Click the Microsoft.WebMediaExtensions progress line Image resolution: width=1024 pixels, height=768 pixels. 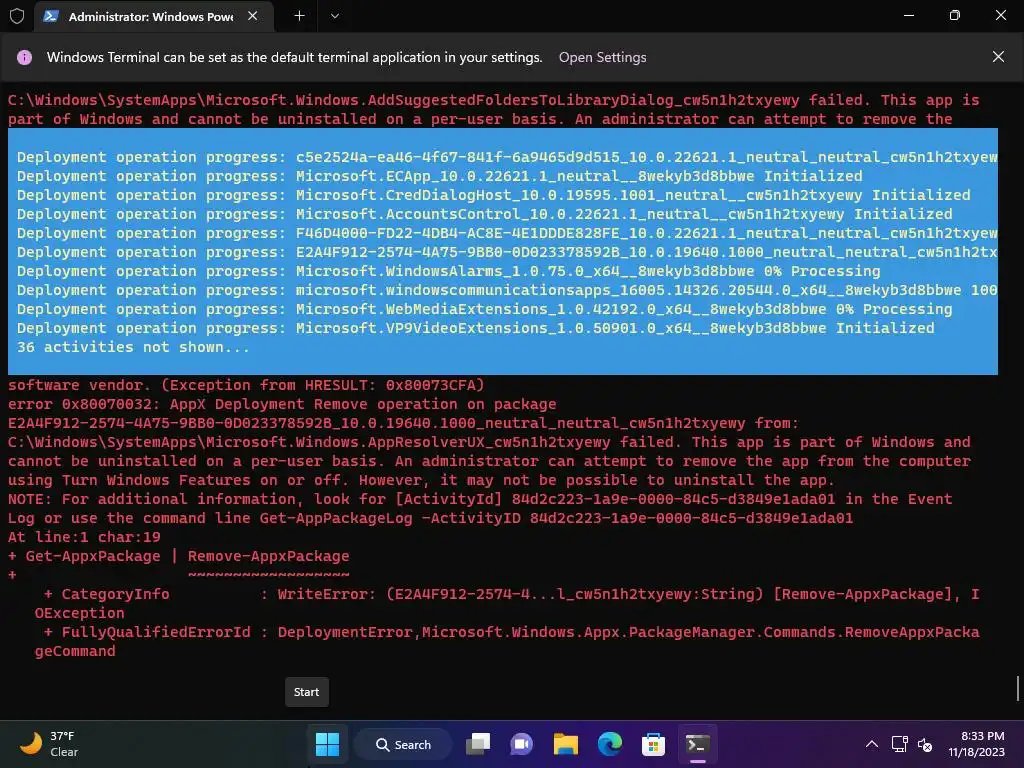click(485, 310)
